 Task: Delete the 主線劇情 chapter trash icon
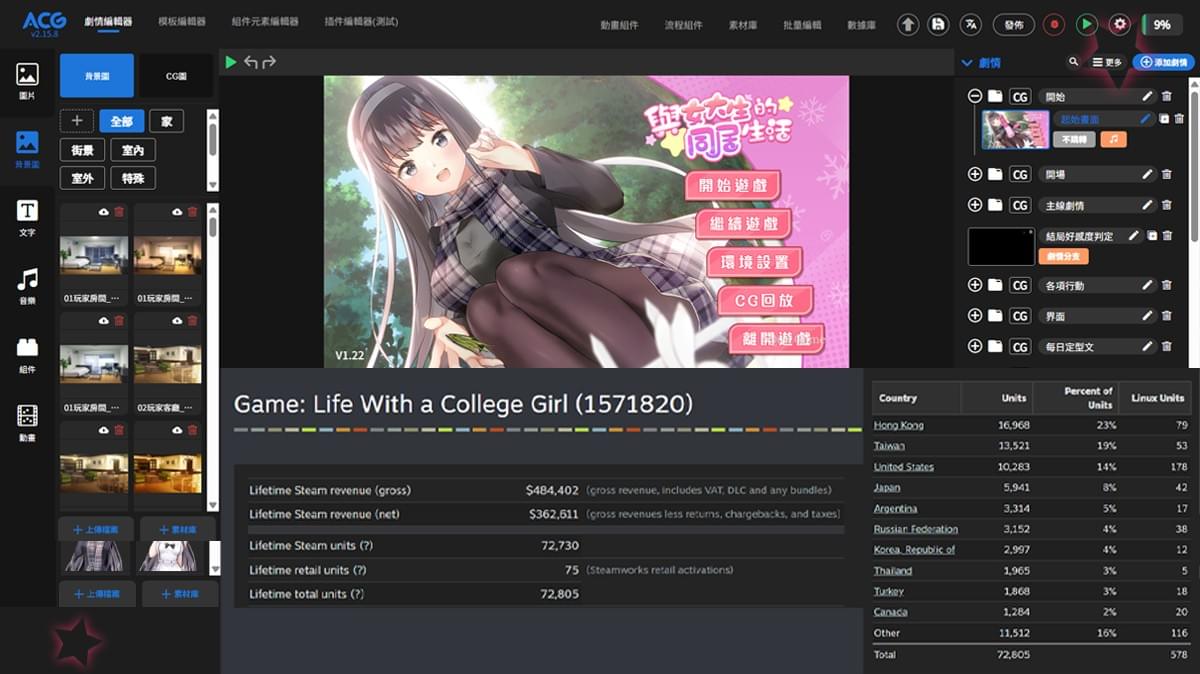pos(1166,205)
